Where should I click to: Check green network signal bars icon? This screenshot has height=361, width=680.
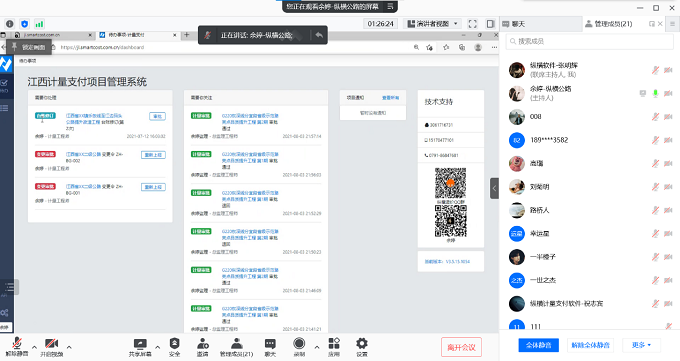point(39,24)
